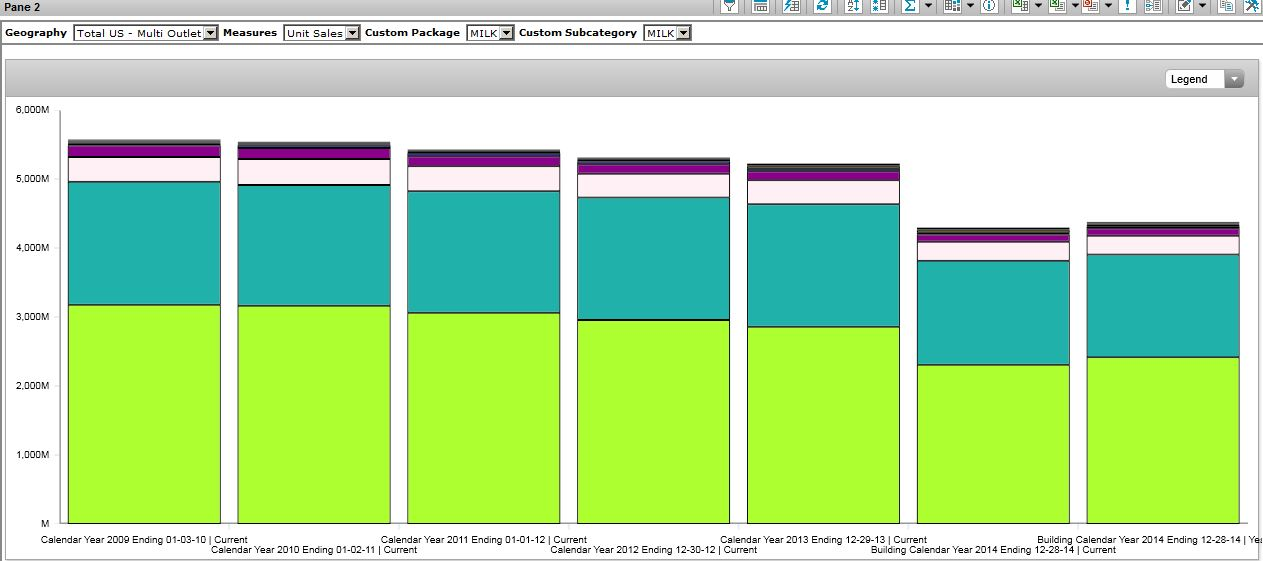The width and height of the screenshot is (1263, 561).
Task: Click the info circle icon
Action: (x=989, y=6)
